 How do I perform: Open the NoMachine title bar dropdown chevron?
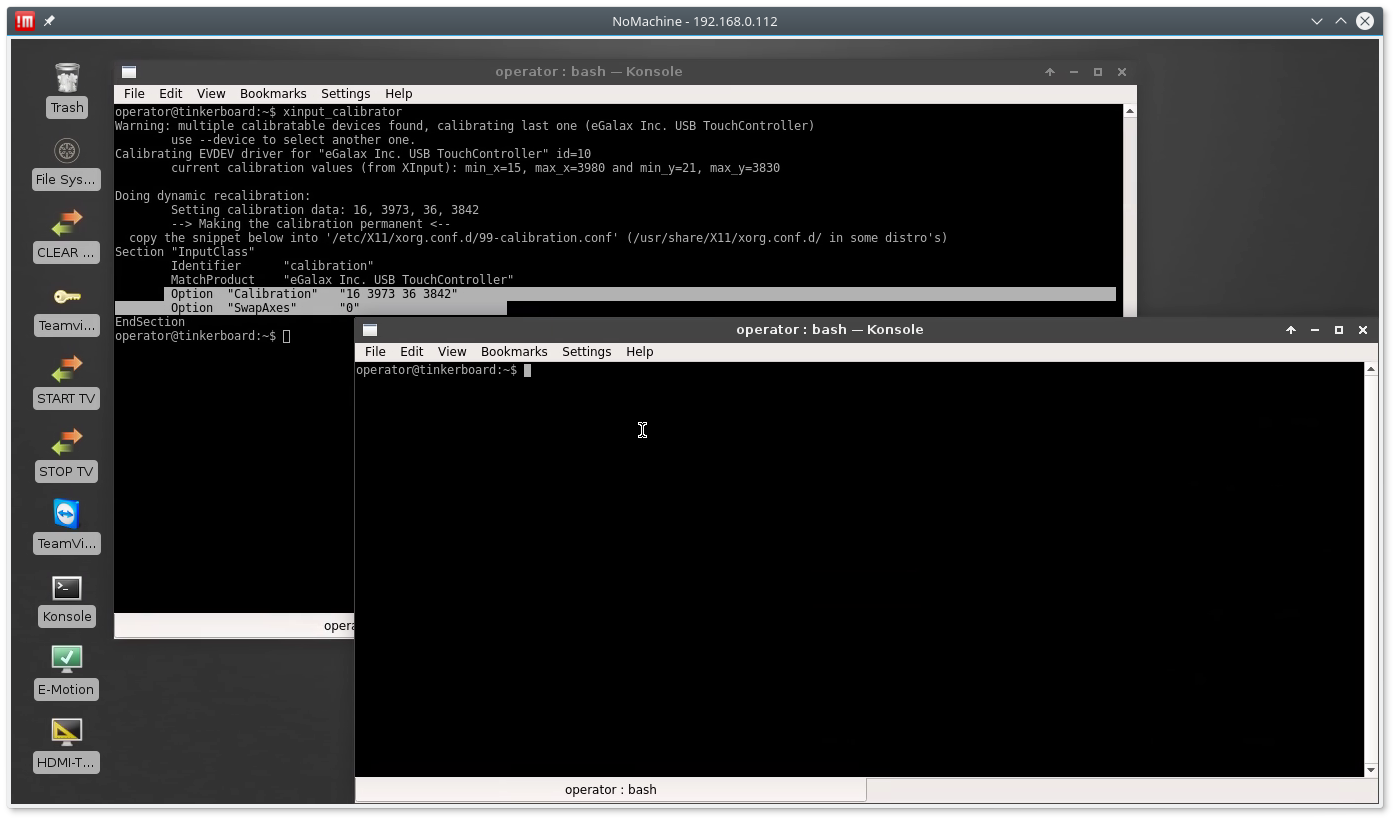click(x=1317, y=21)
